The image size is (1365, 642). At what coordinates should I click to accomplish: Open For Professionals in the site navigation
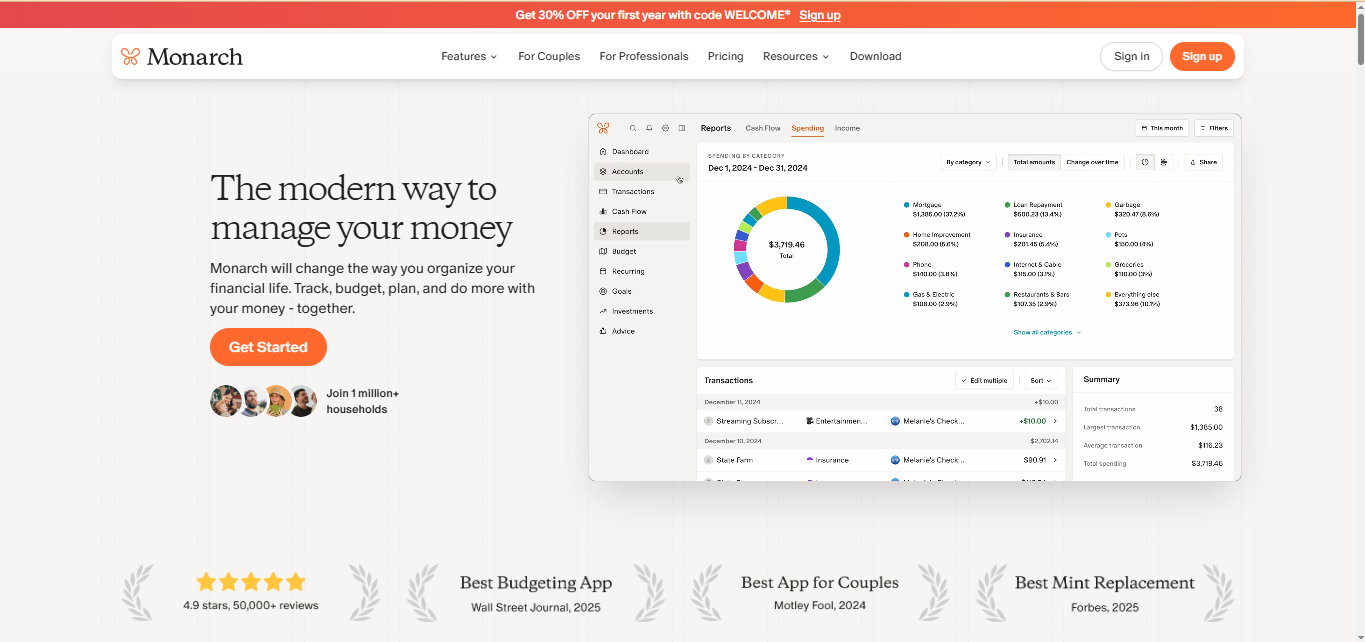644,57
